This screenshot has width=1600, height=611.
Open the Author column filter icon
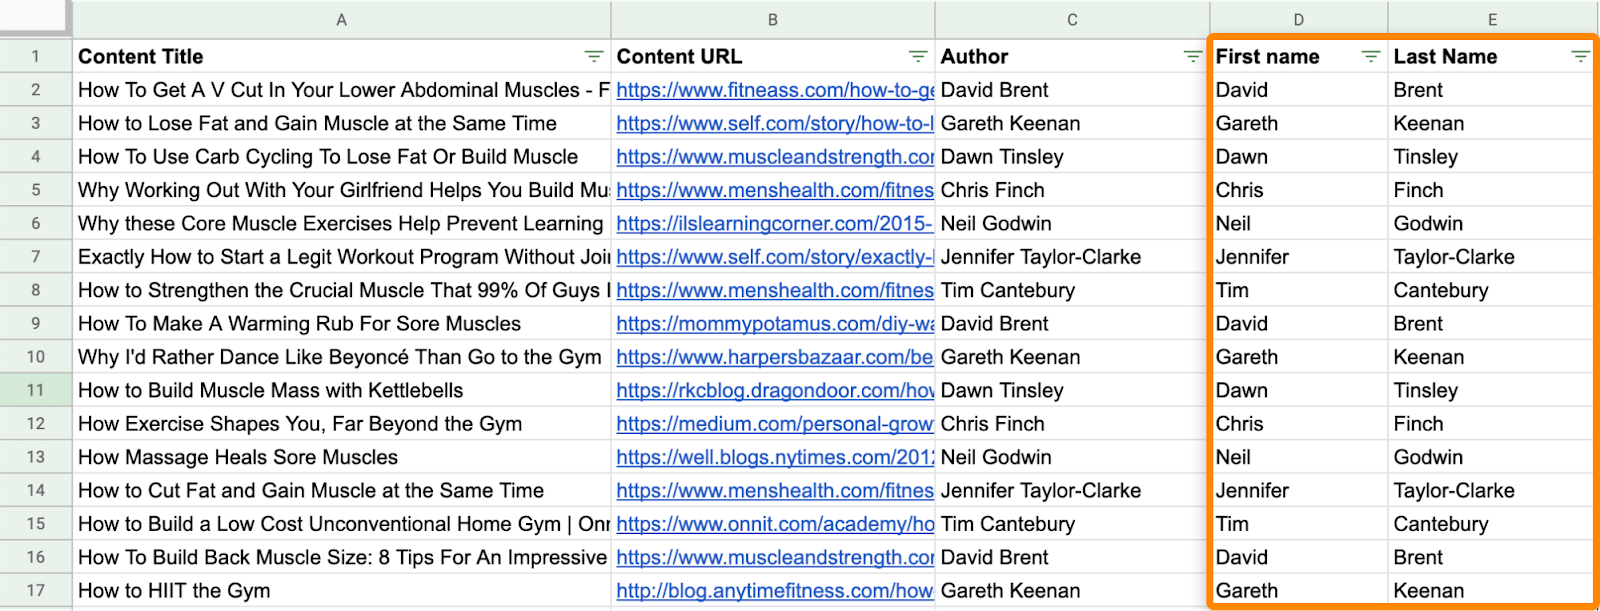(x=1192, y=57)
